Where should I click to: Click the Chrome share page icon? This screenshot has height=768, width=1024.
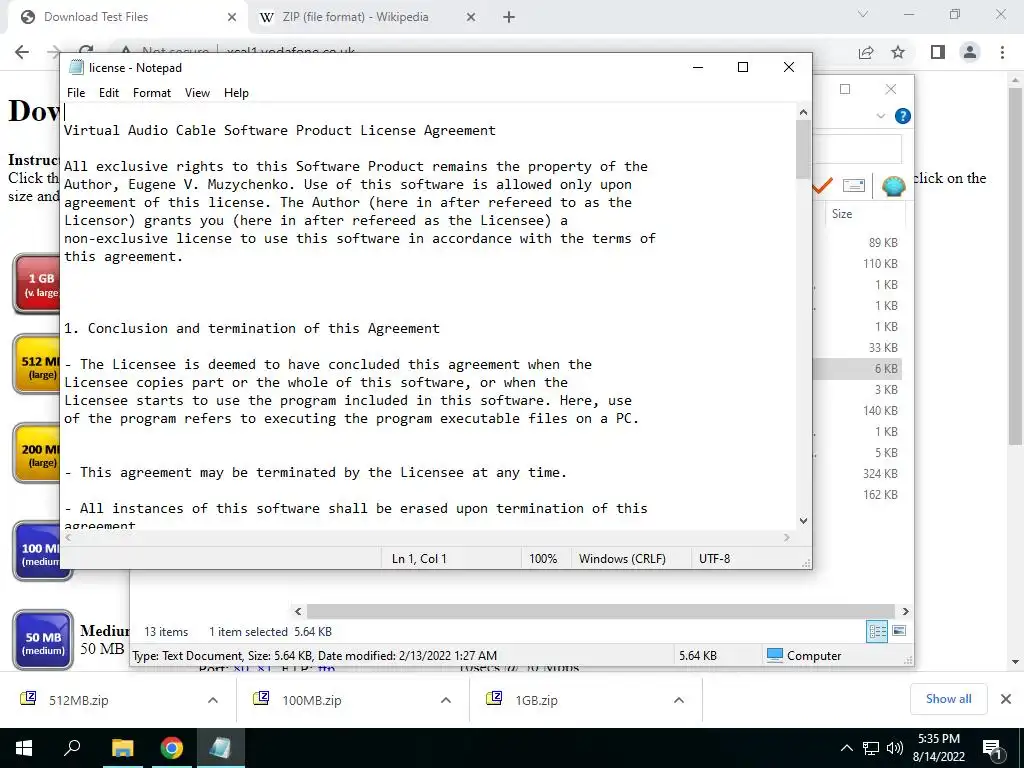click(x=866, y=52)
